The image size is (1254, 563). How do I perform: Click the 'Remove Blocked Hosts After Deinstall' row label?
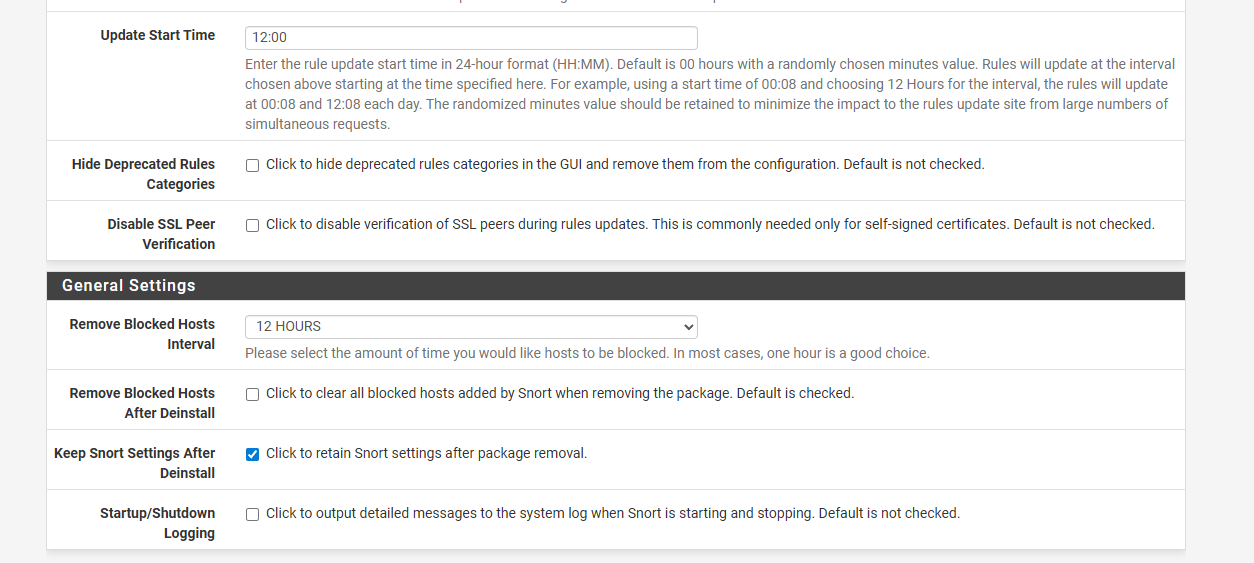click(x=142, y=403)
